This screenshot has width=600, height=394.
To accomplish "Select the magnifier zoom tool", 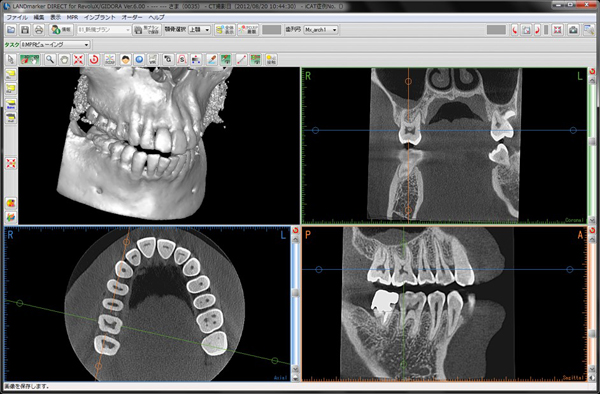I will (x=50, y=60).
